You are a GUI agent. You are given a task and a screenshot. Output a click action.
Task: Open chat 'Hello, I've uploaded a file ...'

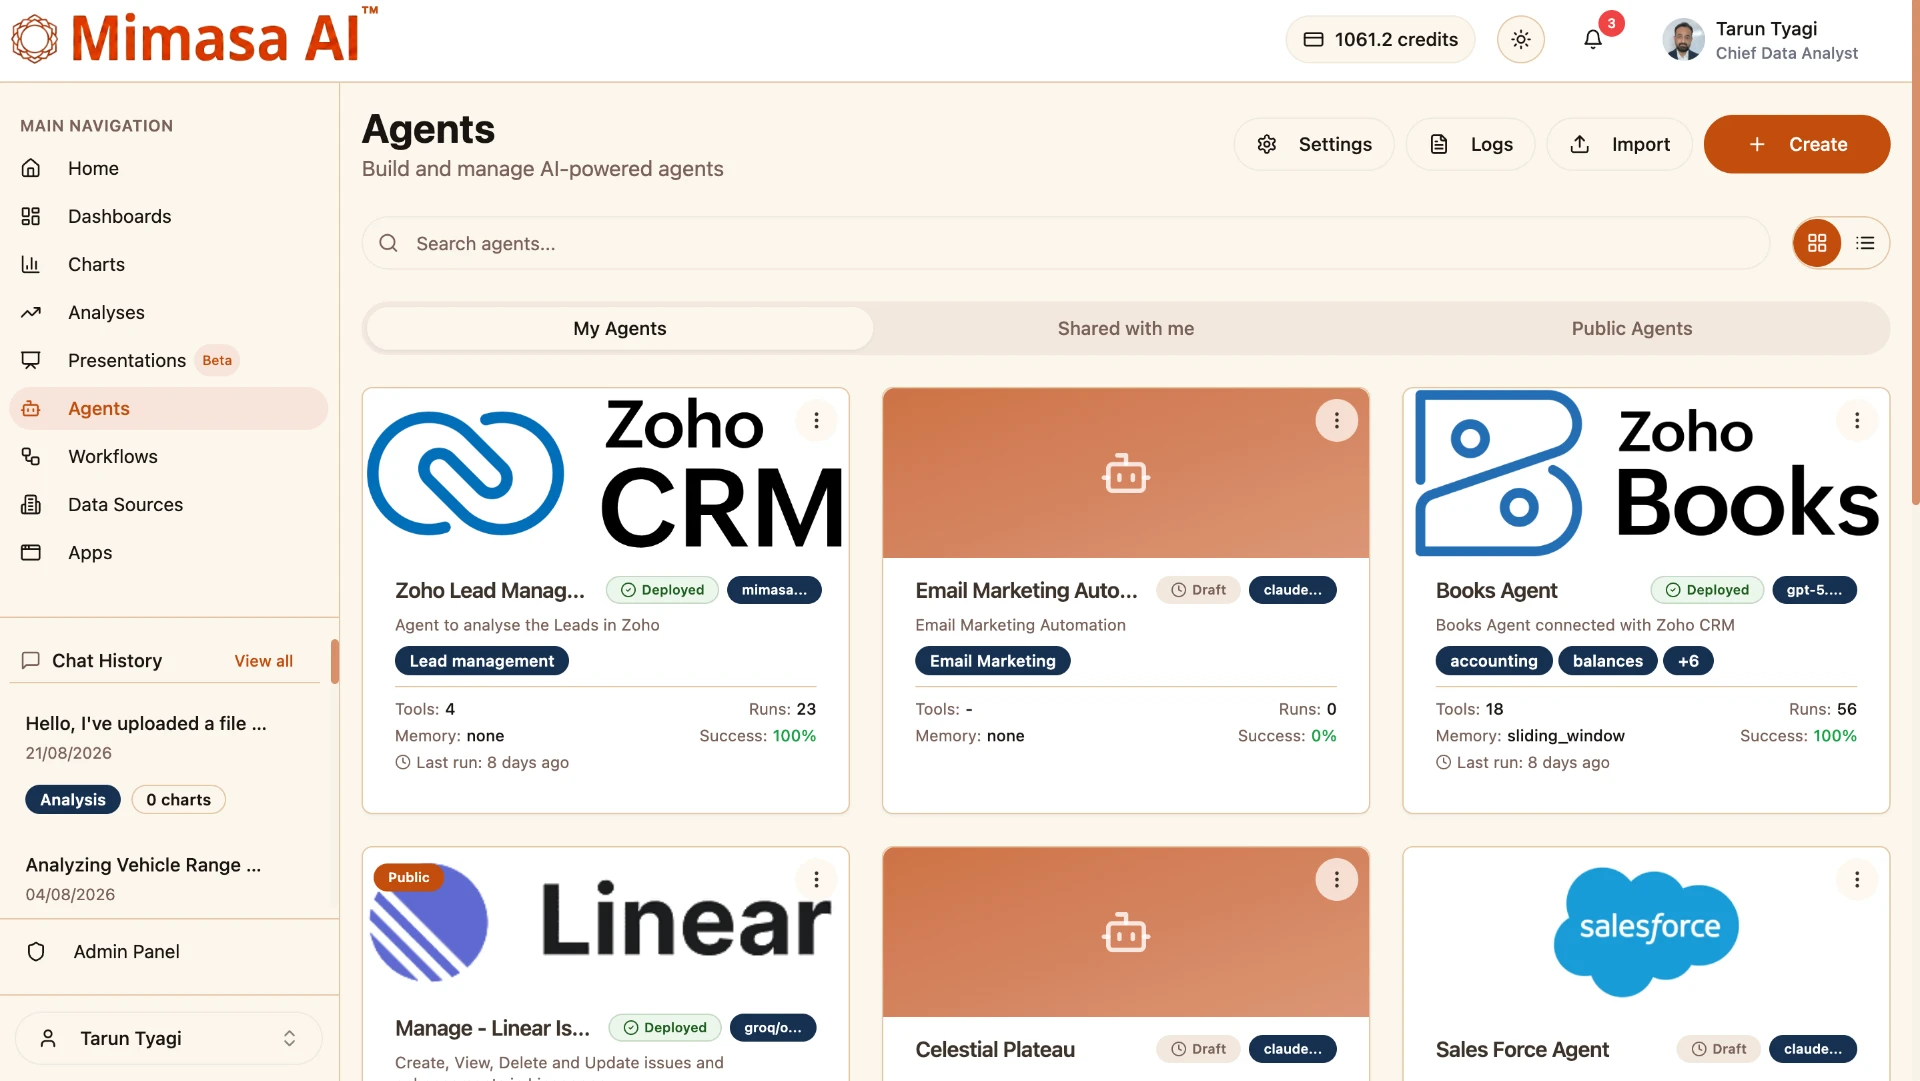pos(146,723)
